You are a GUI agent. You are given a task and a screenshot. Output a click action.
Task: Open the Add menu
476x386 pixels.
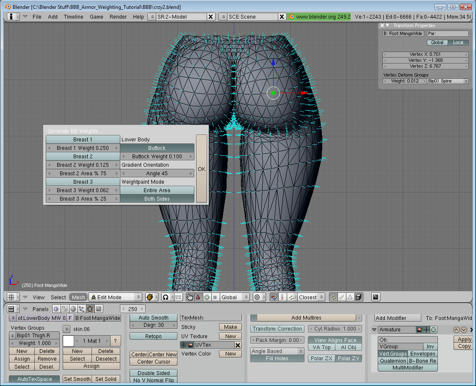click(x=52, y=16)
